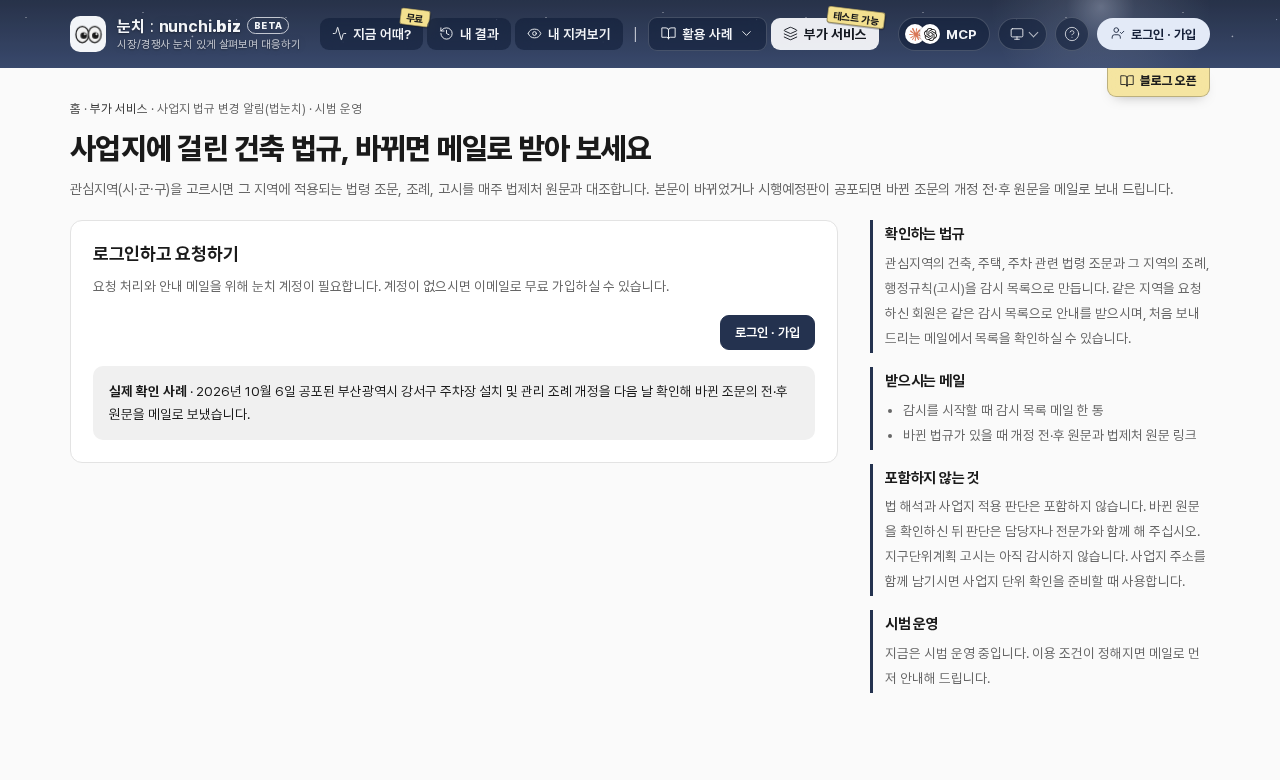Select the 로그인하고 요청하기 card heading
This screenshot has height=780, width=1280.
tap(166, 254)
